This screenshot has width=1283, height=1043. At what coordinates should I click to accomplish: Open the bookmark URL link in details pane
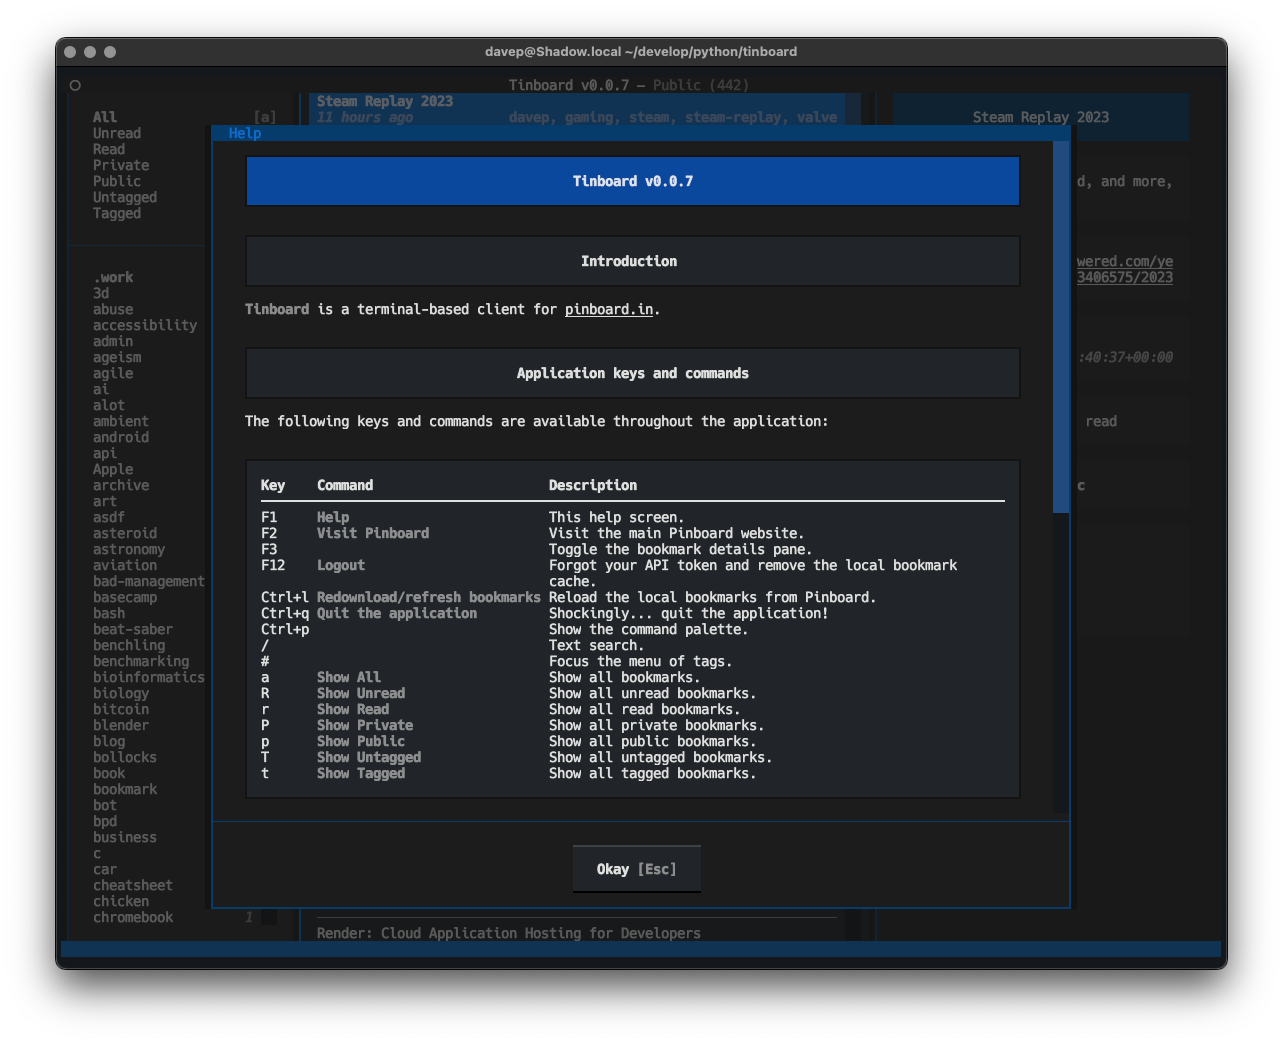point(1125,269)
